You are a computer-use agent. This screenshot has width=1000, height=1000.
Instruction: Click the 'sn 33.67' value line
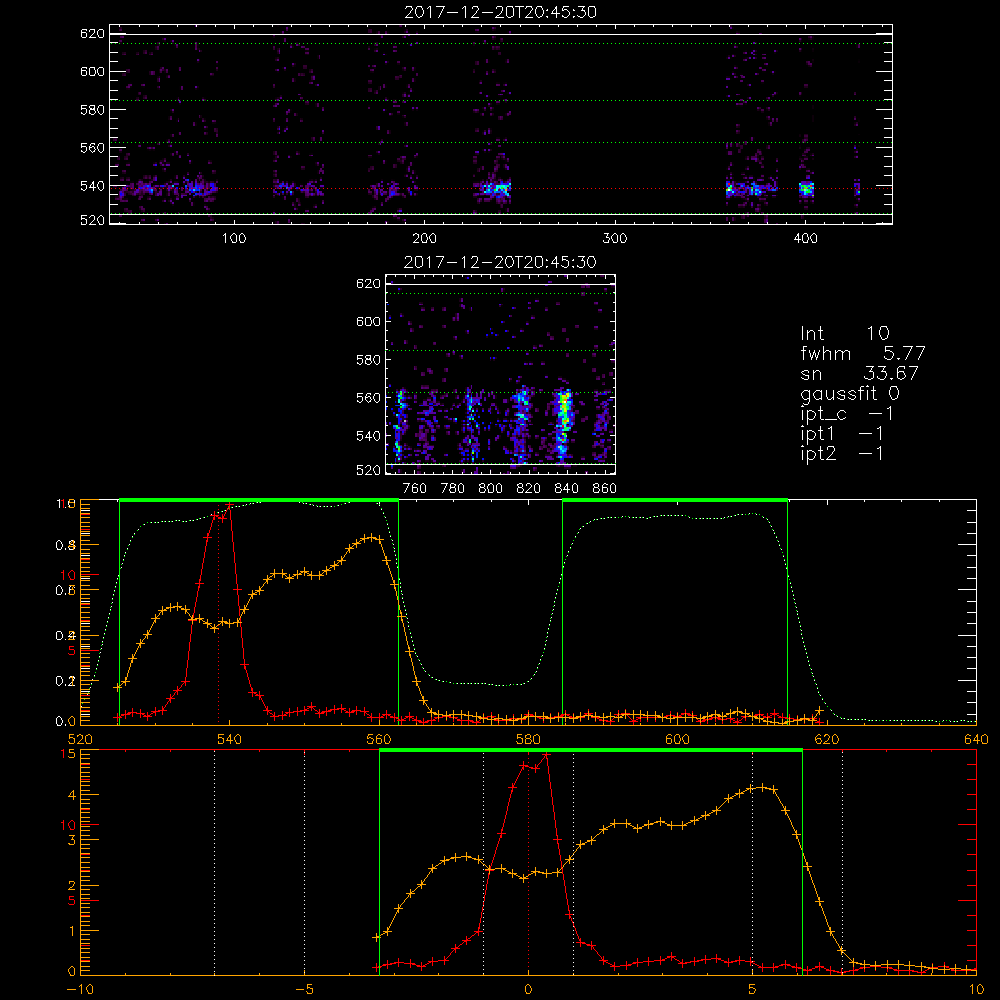pos(860,374)
